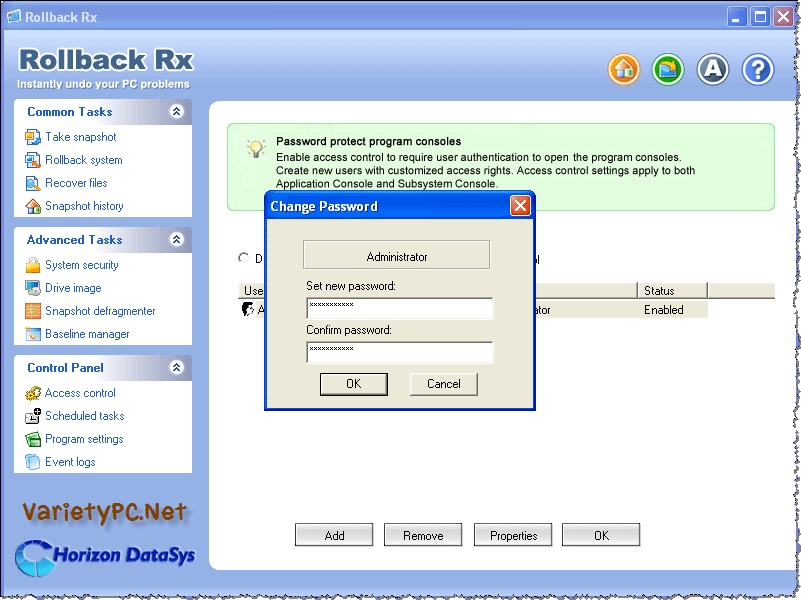Click the Confirm password field
This screenshot has height=600, width=801.
(x=399, y=352)
